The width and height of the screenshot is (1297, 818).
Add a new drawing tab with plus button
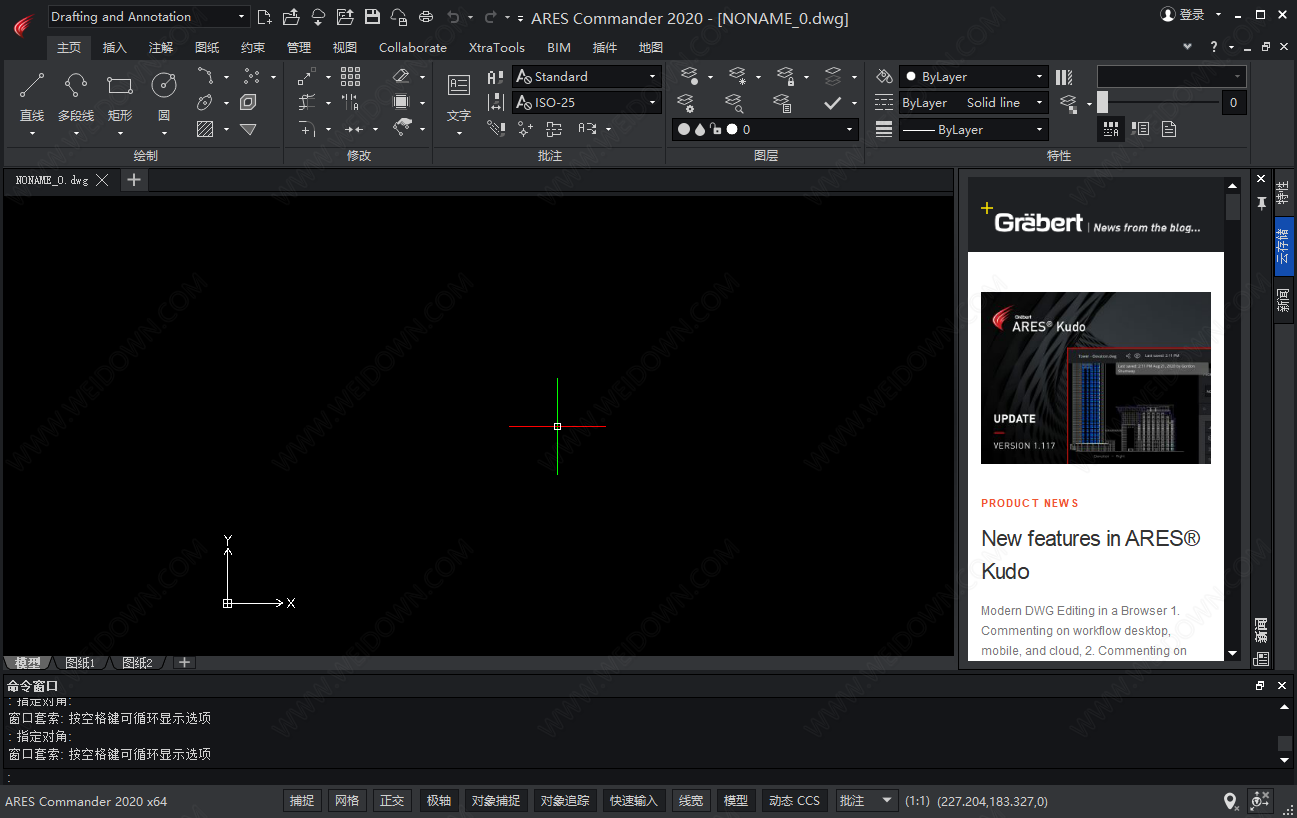pos(133,180)
